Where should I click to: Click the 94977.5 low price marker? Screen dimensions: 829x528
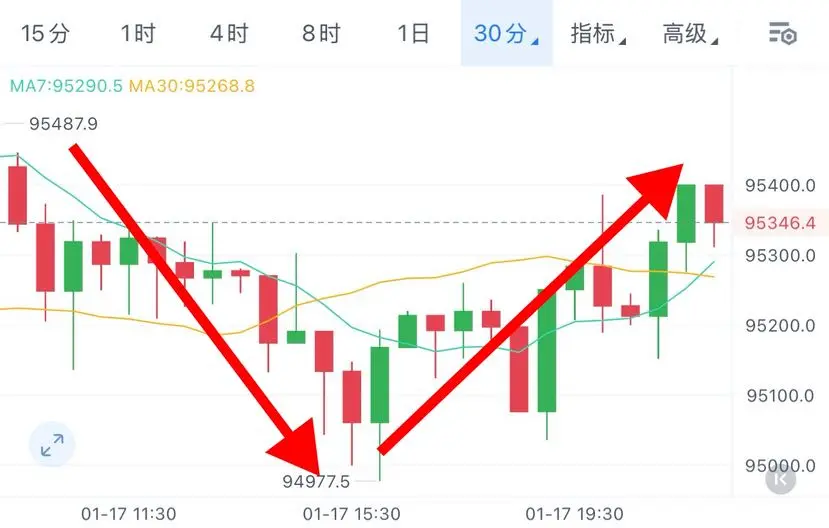click(x=316, y=481)
